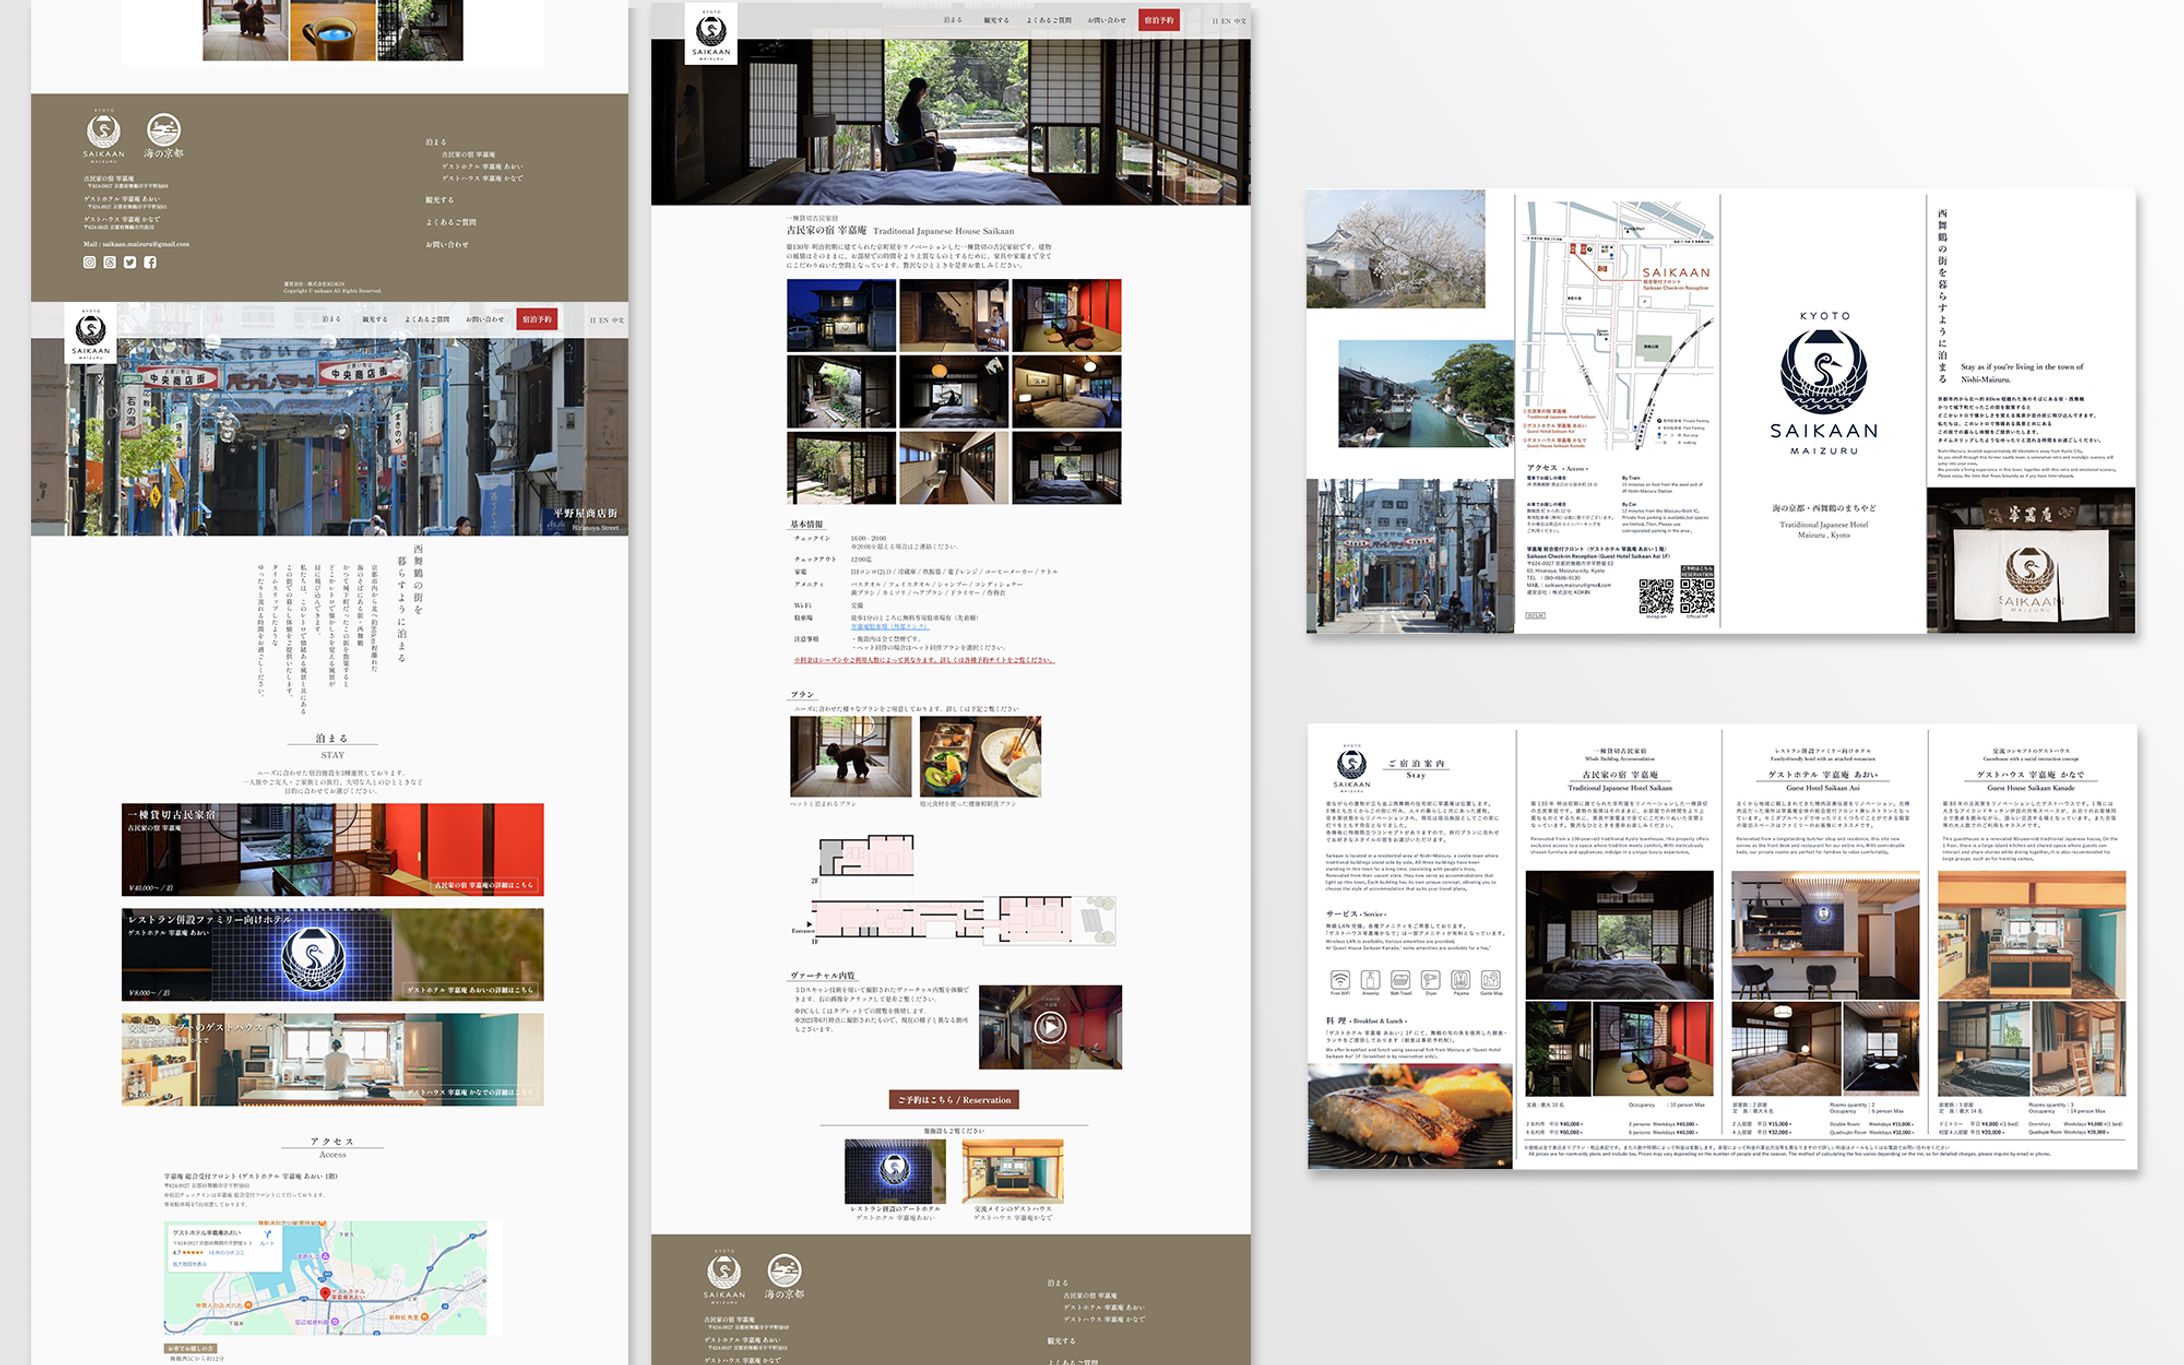Play the virtual tour video thumbnail
Image resolution: width=2184 pixels, height=1365 pixels.
point(1049,1026)
